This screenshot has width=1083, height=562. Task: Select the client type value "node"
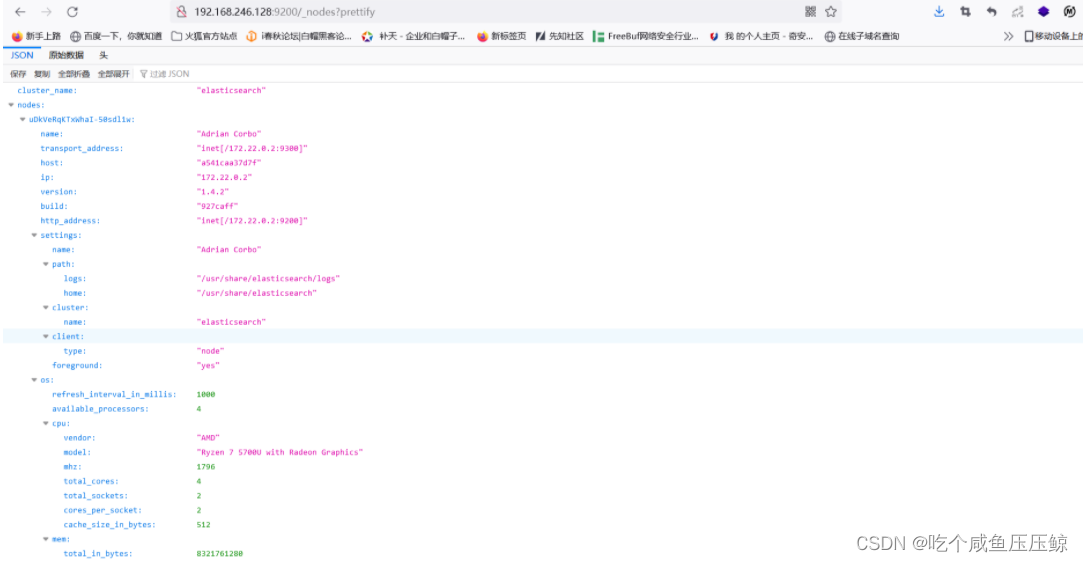tap(211, 351)
